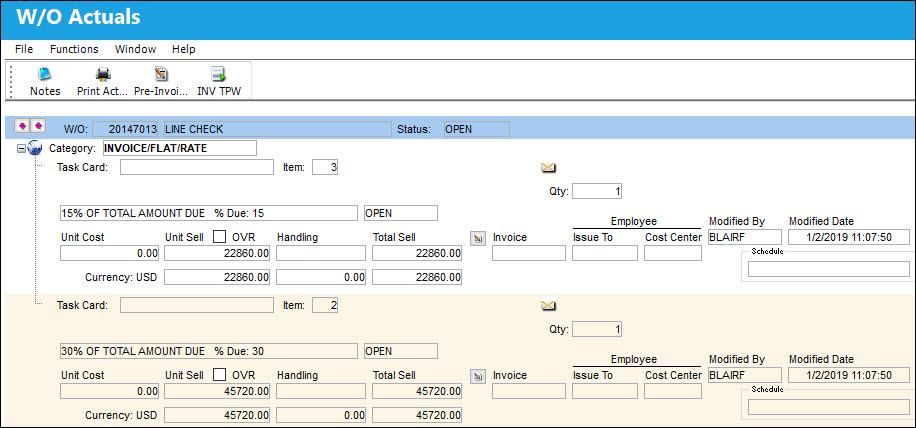Click the empty Handling field of Item 3
The image size is (916, 428).
pos(321,253)
